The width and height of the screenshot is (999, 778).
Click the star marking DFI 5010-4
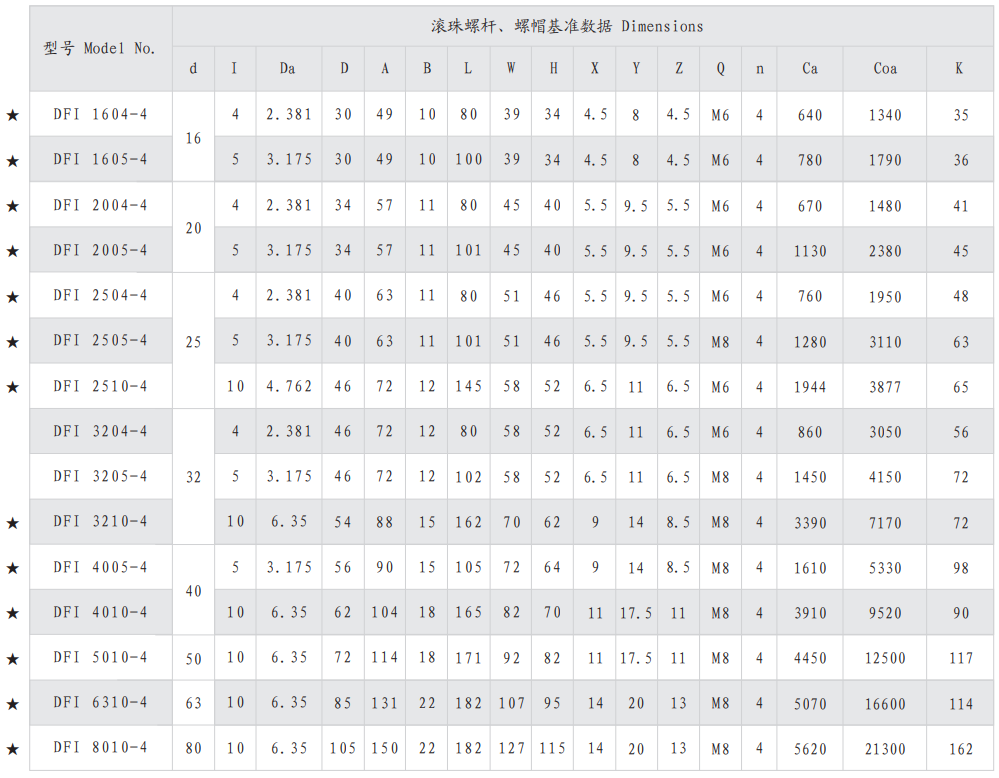point(13,659)
